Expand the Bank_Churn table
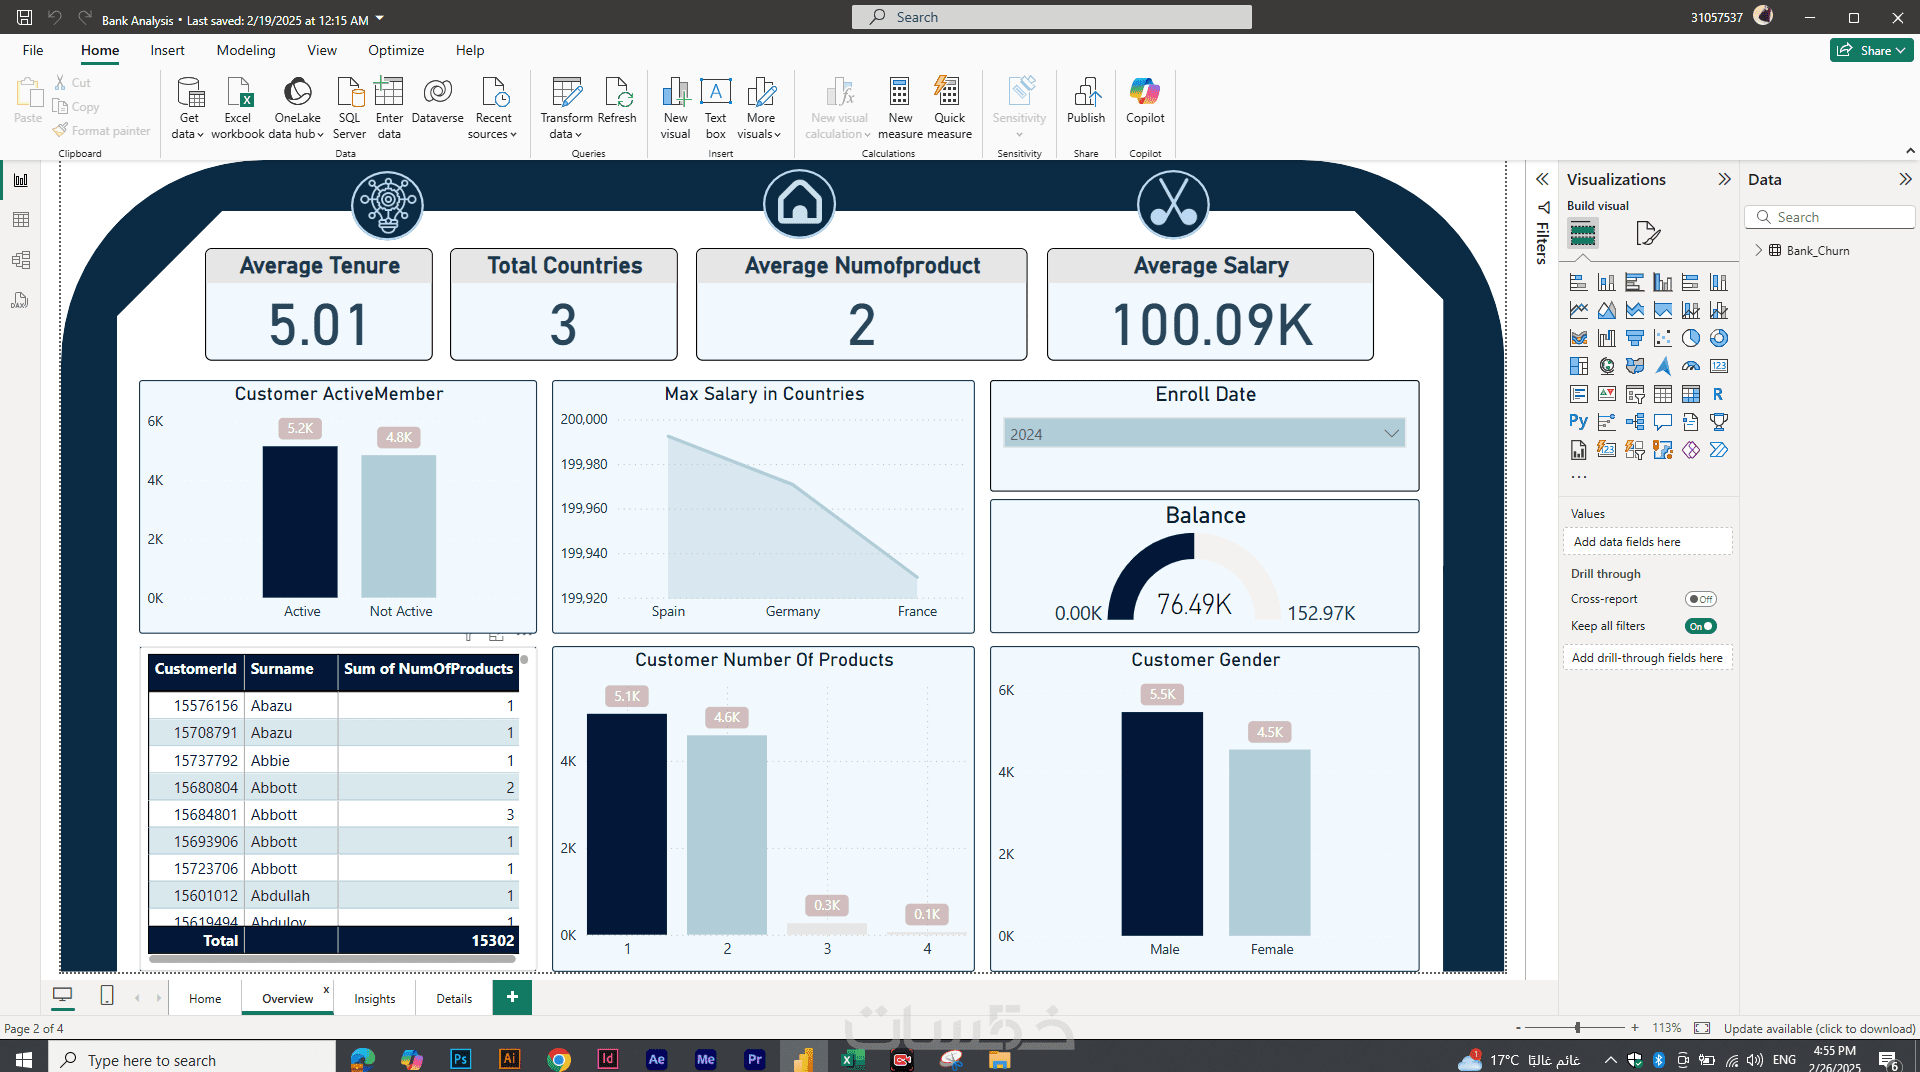Viewport: 1920px width, 1072px height. pyautogui.click(x=1759, y=250)
